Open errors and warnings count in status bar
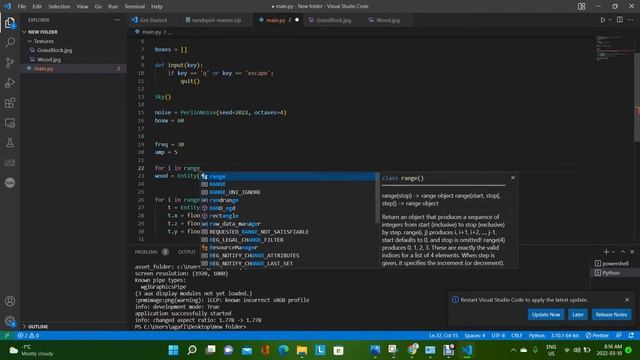This screenshot has height=360, width=640. [28, 335]
